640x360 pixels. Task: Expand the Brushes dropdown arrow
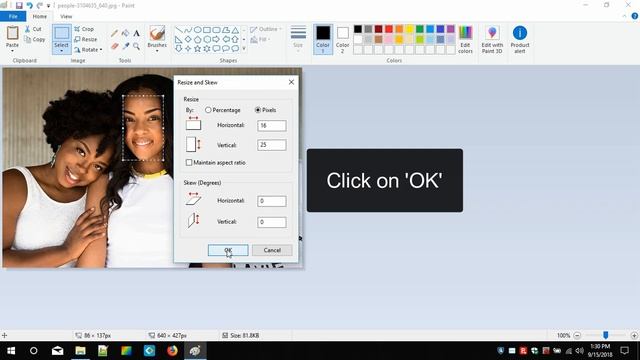tap(157, 51)
